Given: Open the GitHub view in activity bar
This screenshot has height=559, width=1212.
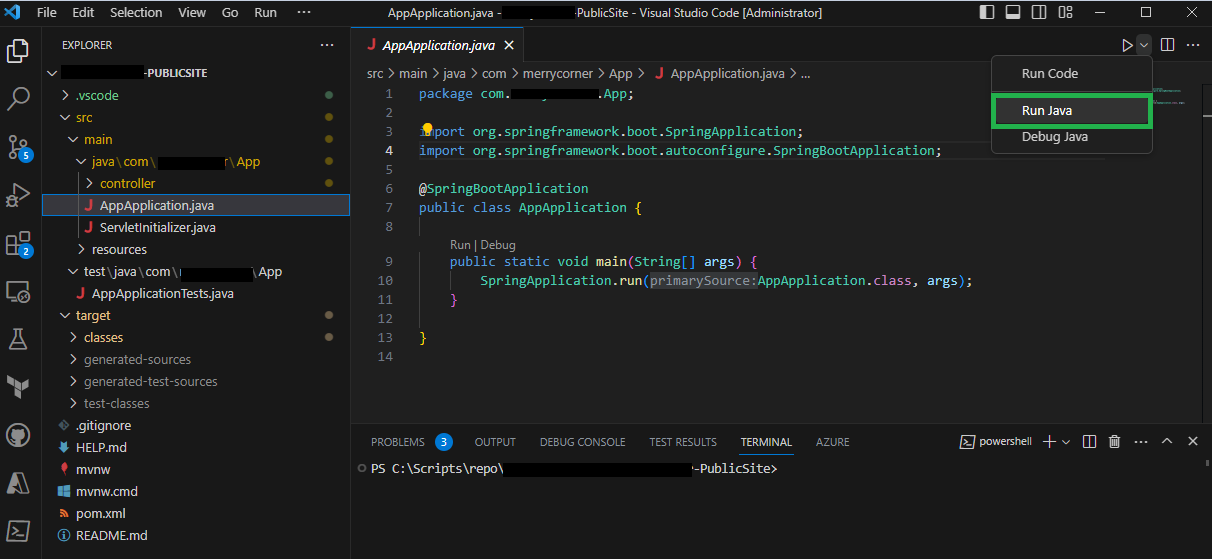Looking at the screenshot, I should click(18, 435).
